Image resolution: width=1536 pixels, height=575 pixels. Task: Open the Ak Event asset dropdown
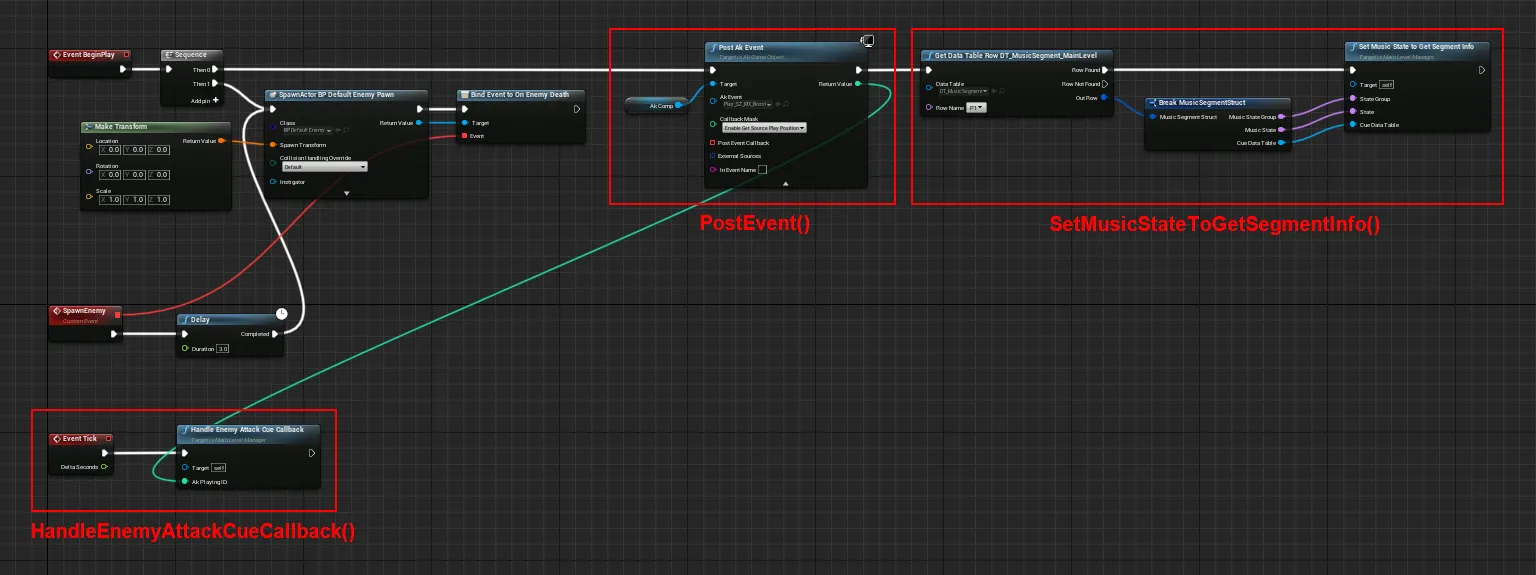click(x=747, y=104)
